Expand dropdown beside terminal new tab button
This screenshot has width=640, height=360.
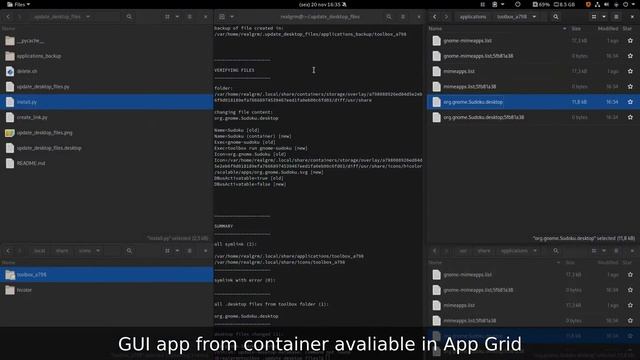(x=232, y=17)
